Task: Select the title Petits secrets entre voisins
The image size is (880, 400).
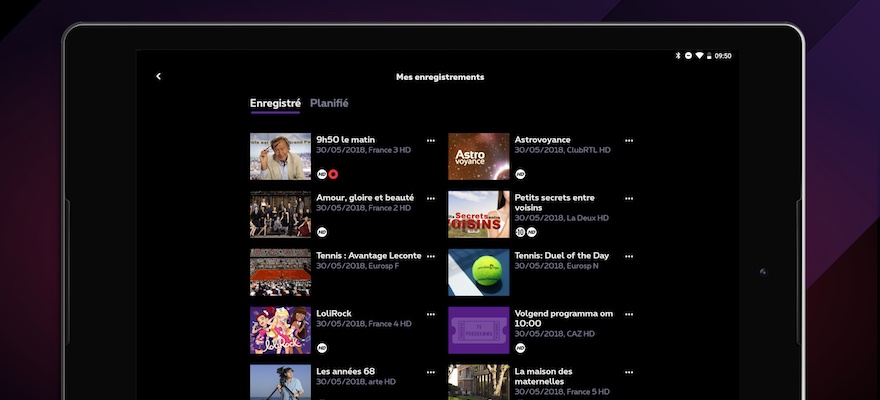Action: point(554,203)
